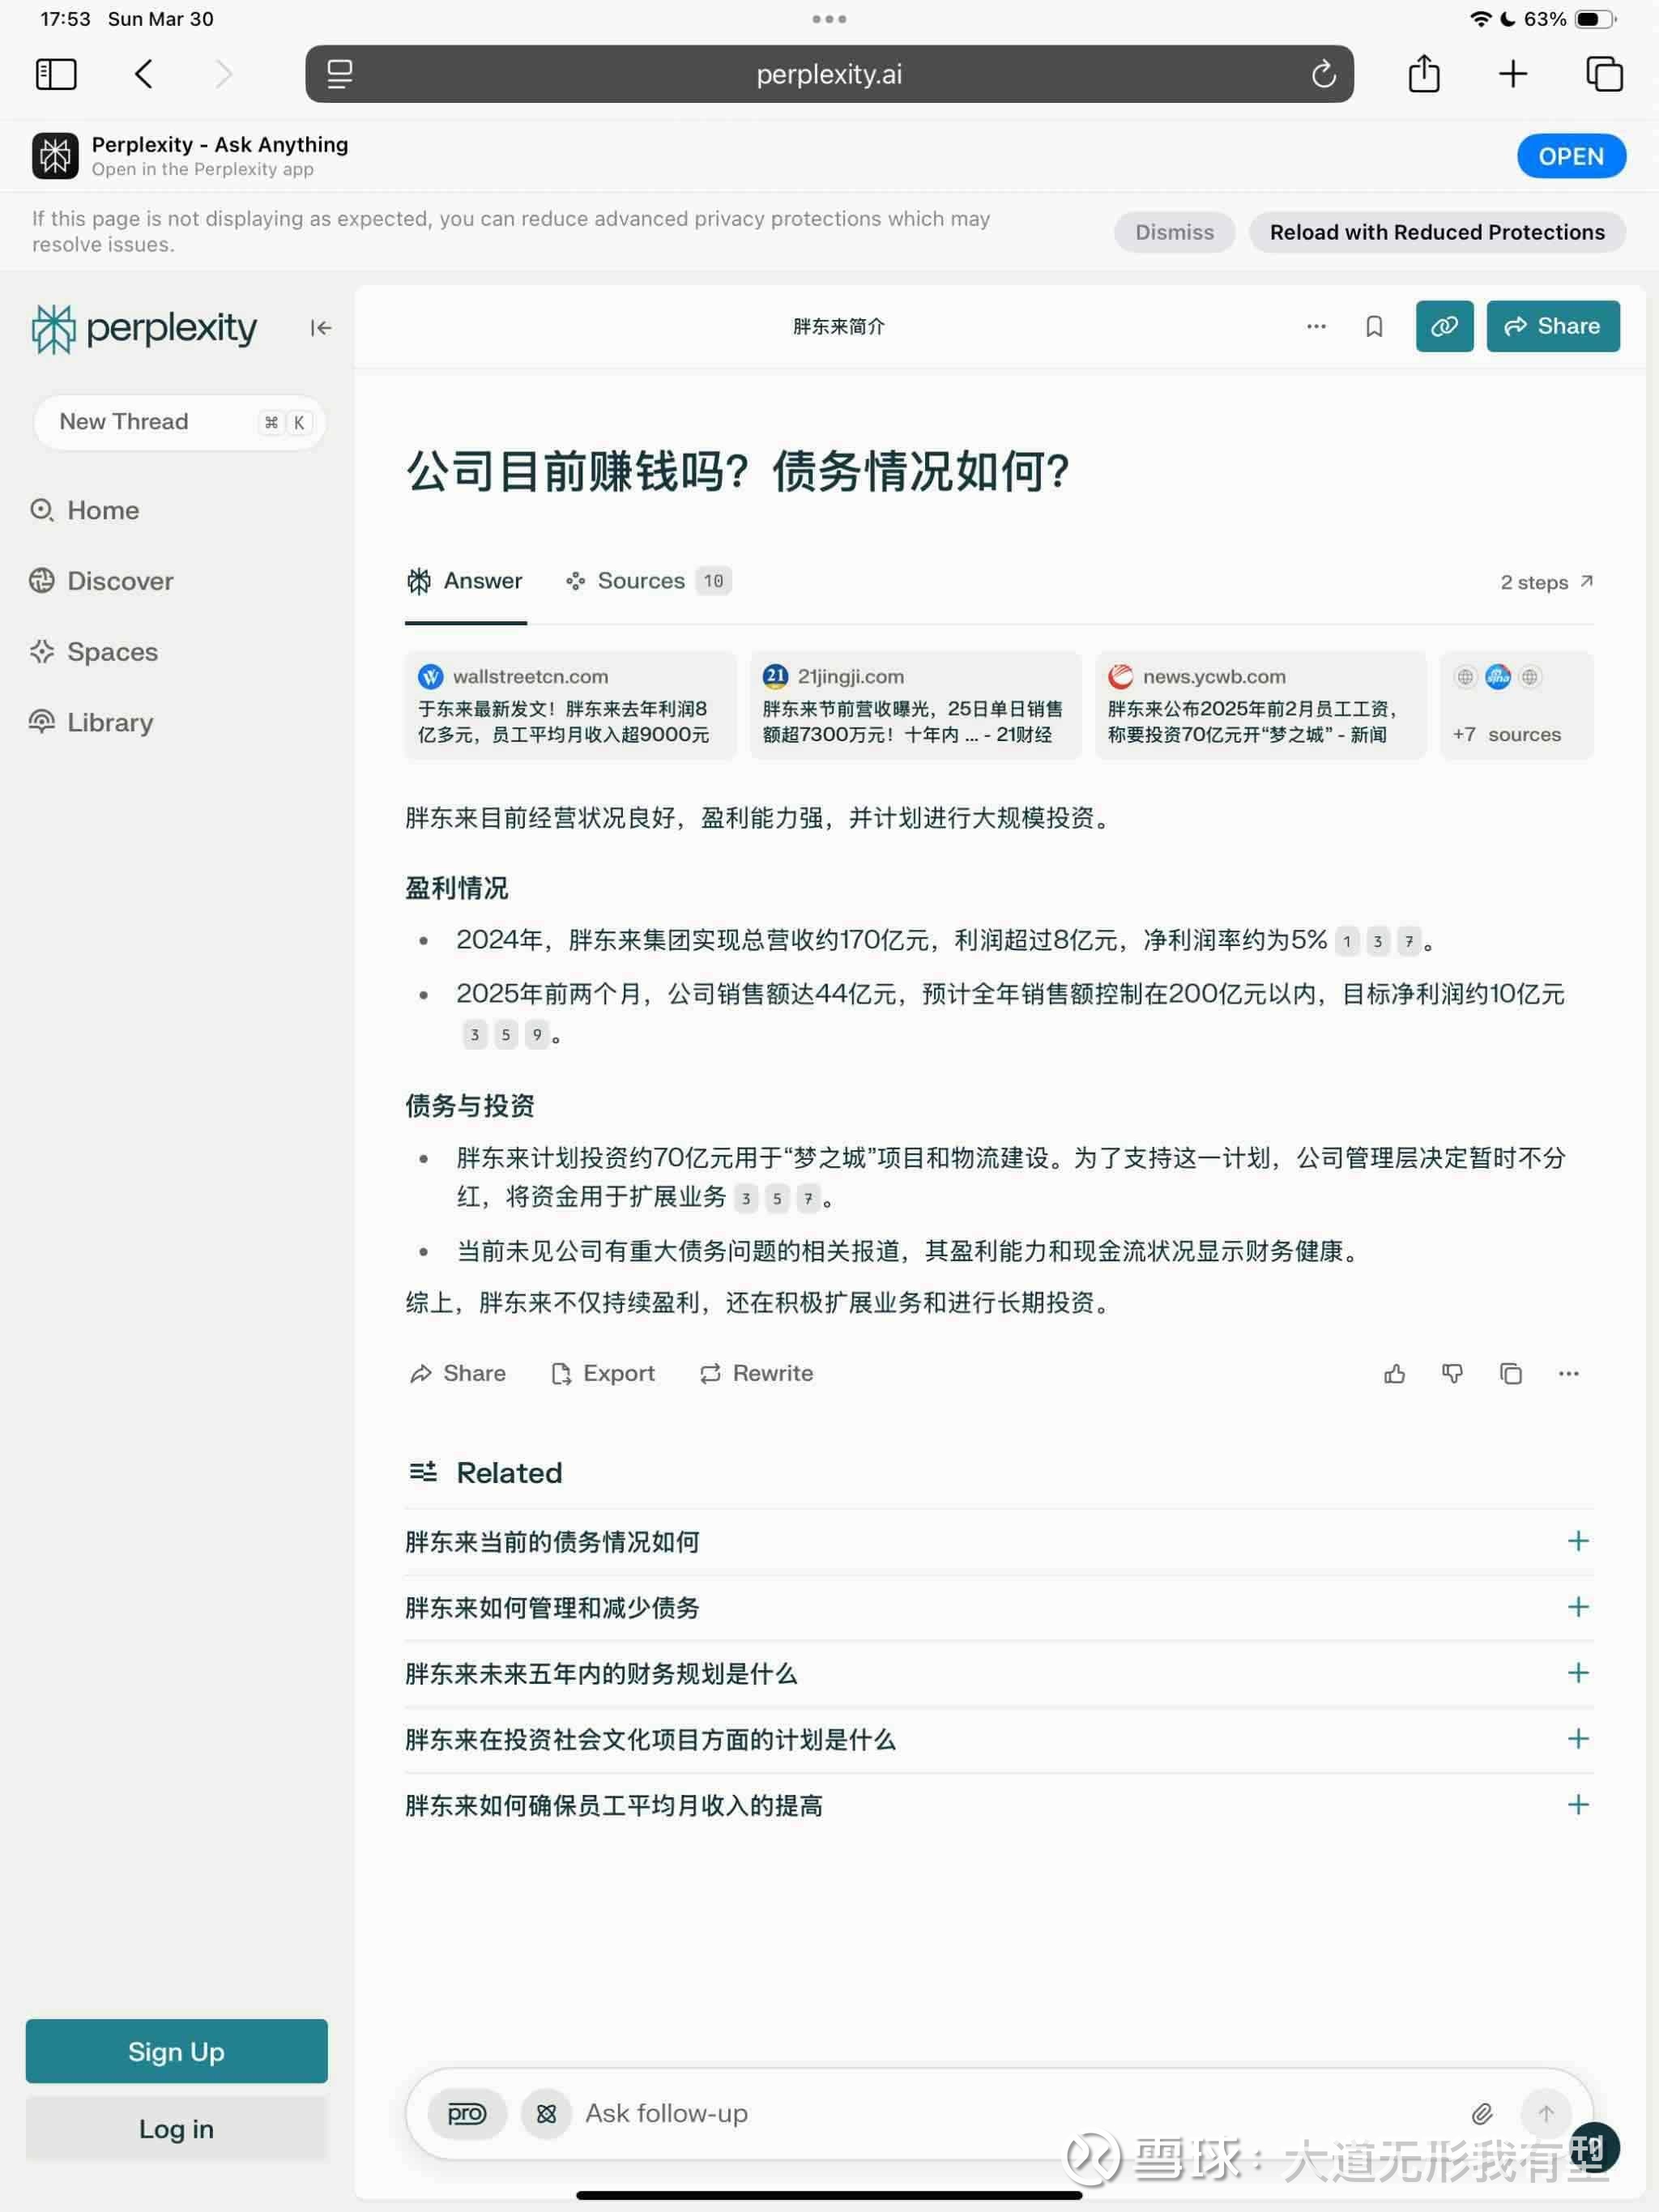Open search focus selector beside Pro
The width and height of the screenshot is (1659, 2212).
[546, 2113]
